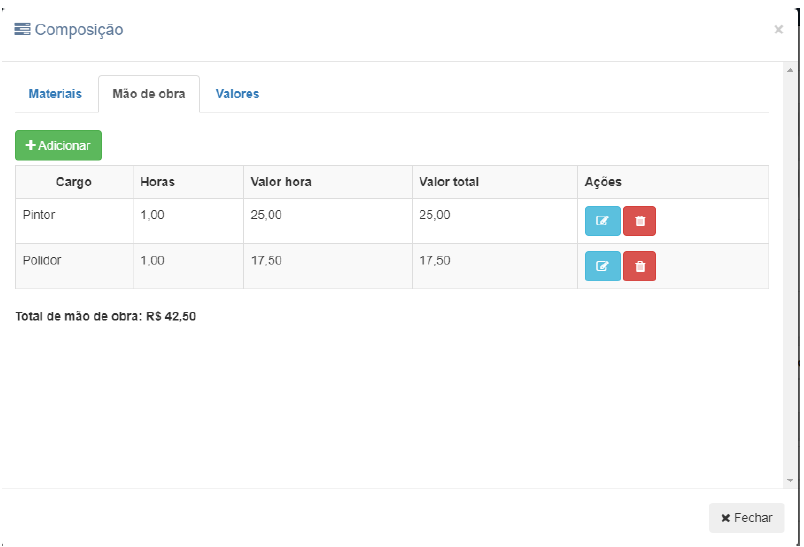The width and height of the screenshot is (804, 547).
Task: Click the Cargo column header
Action: pos(74,182)
